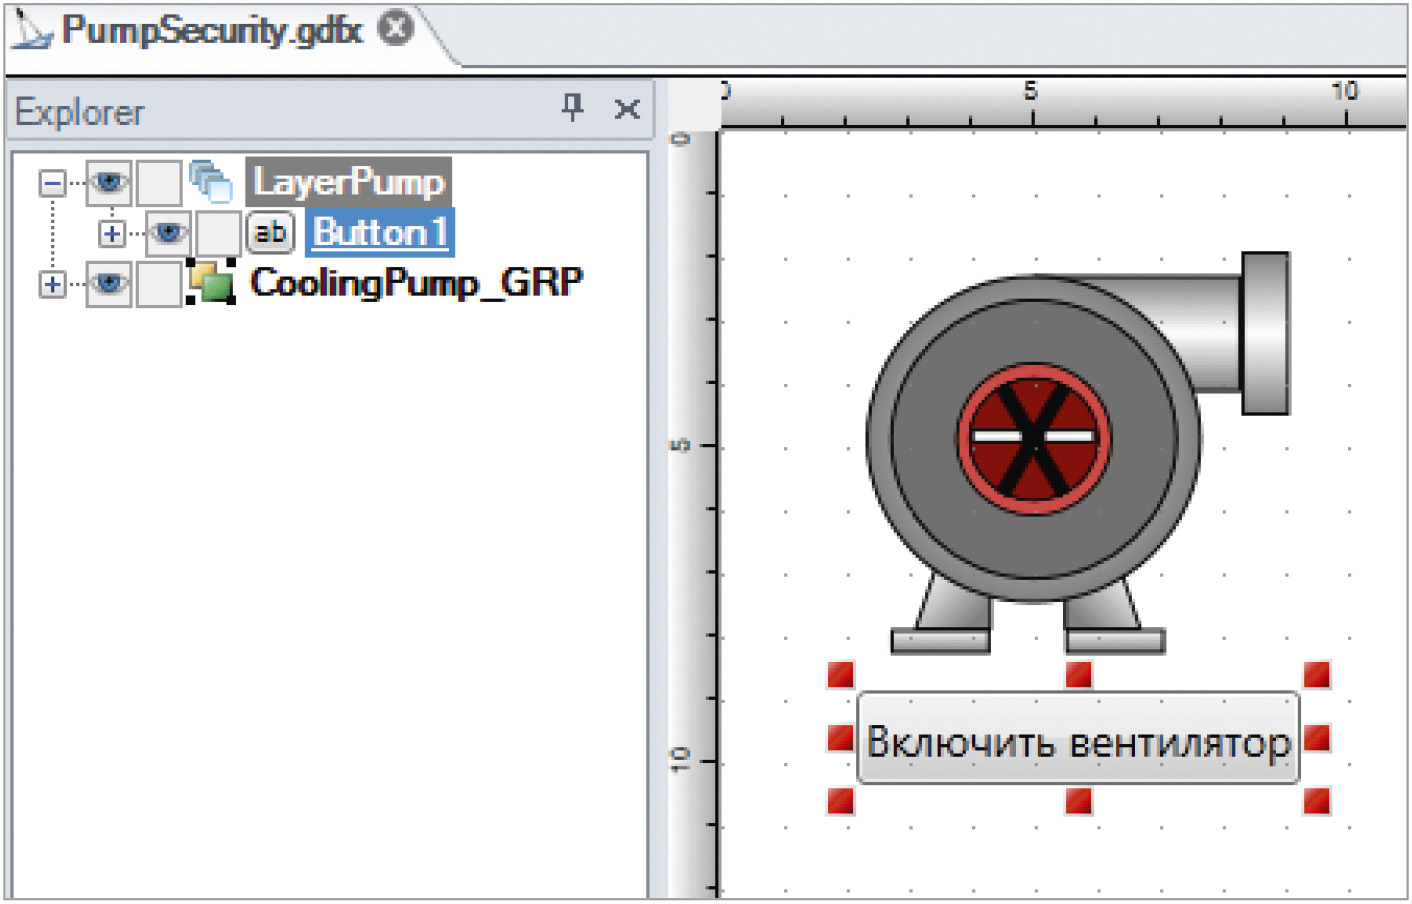Check the lock box next to CoolingPump_GRP
The image size is (1412, 904).
[x=159, y=284]
